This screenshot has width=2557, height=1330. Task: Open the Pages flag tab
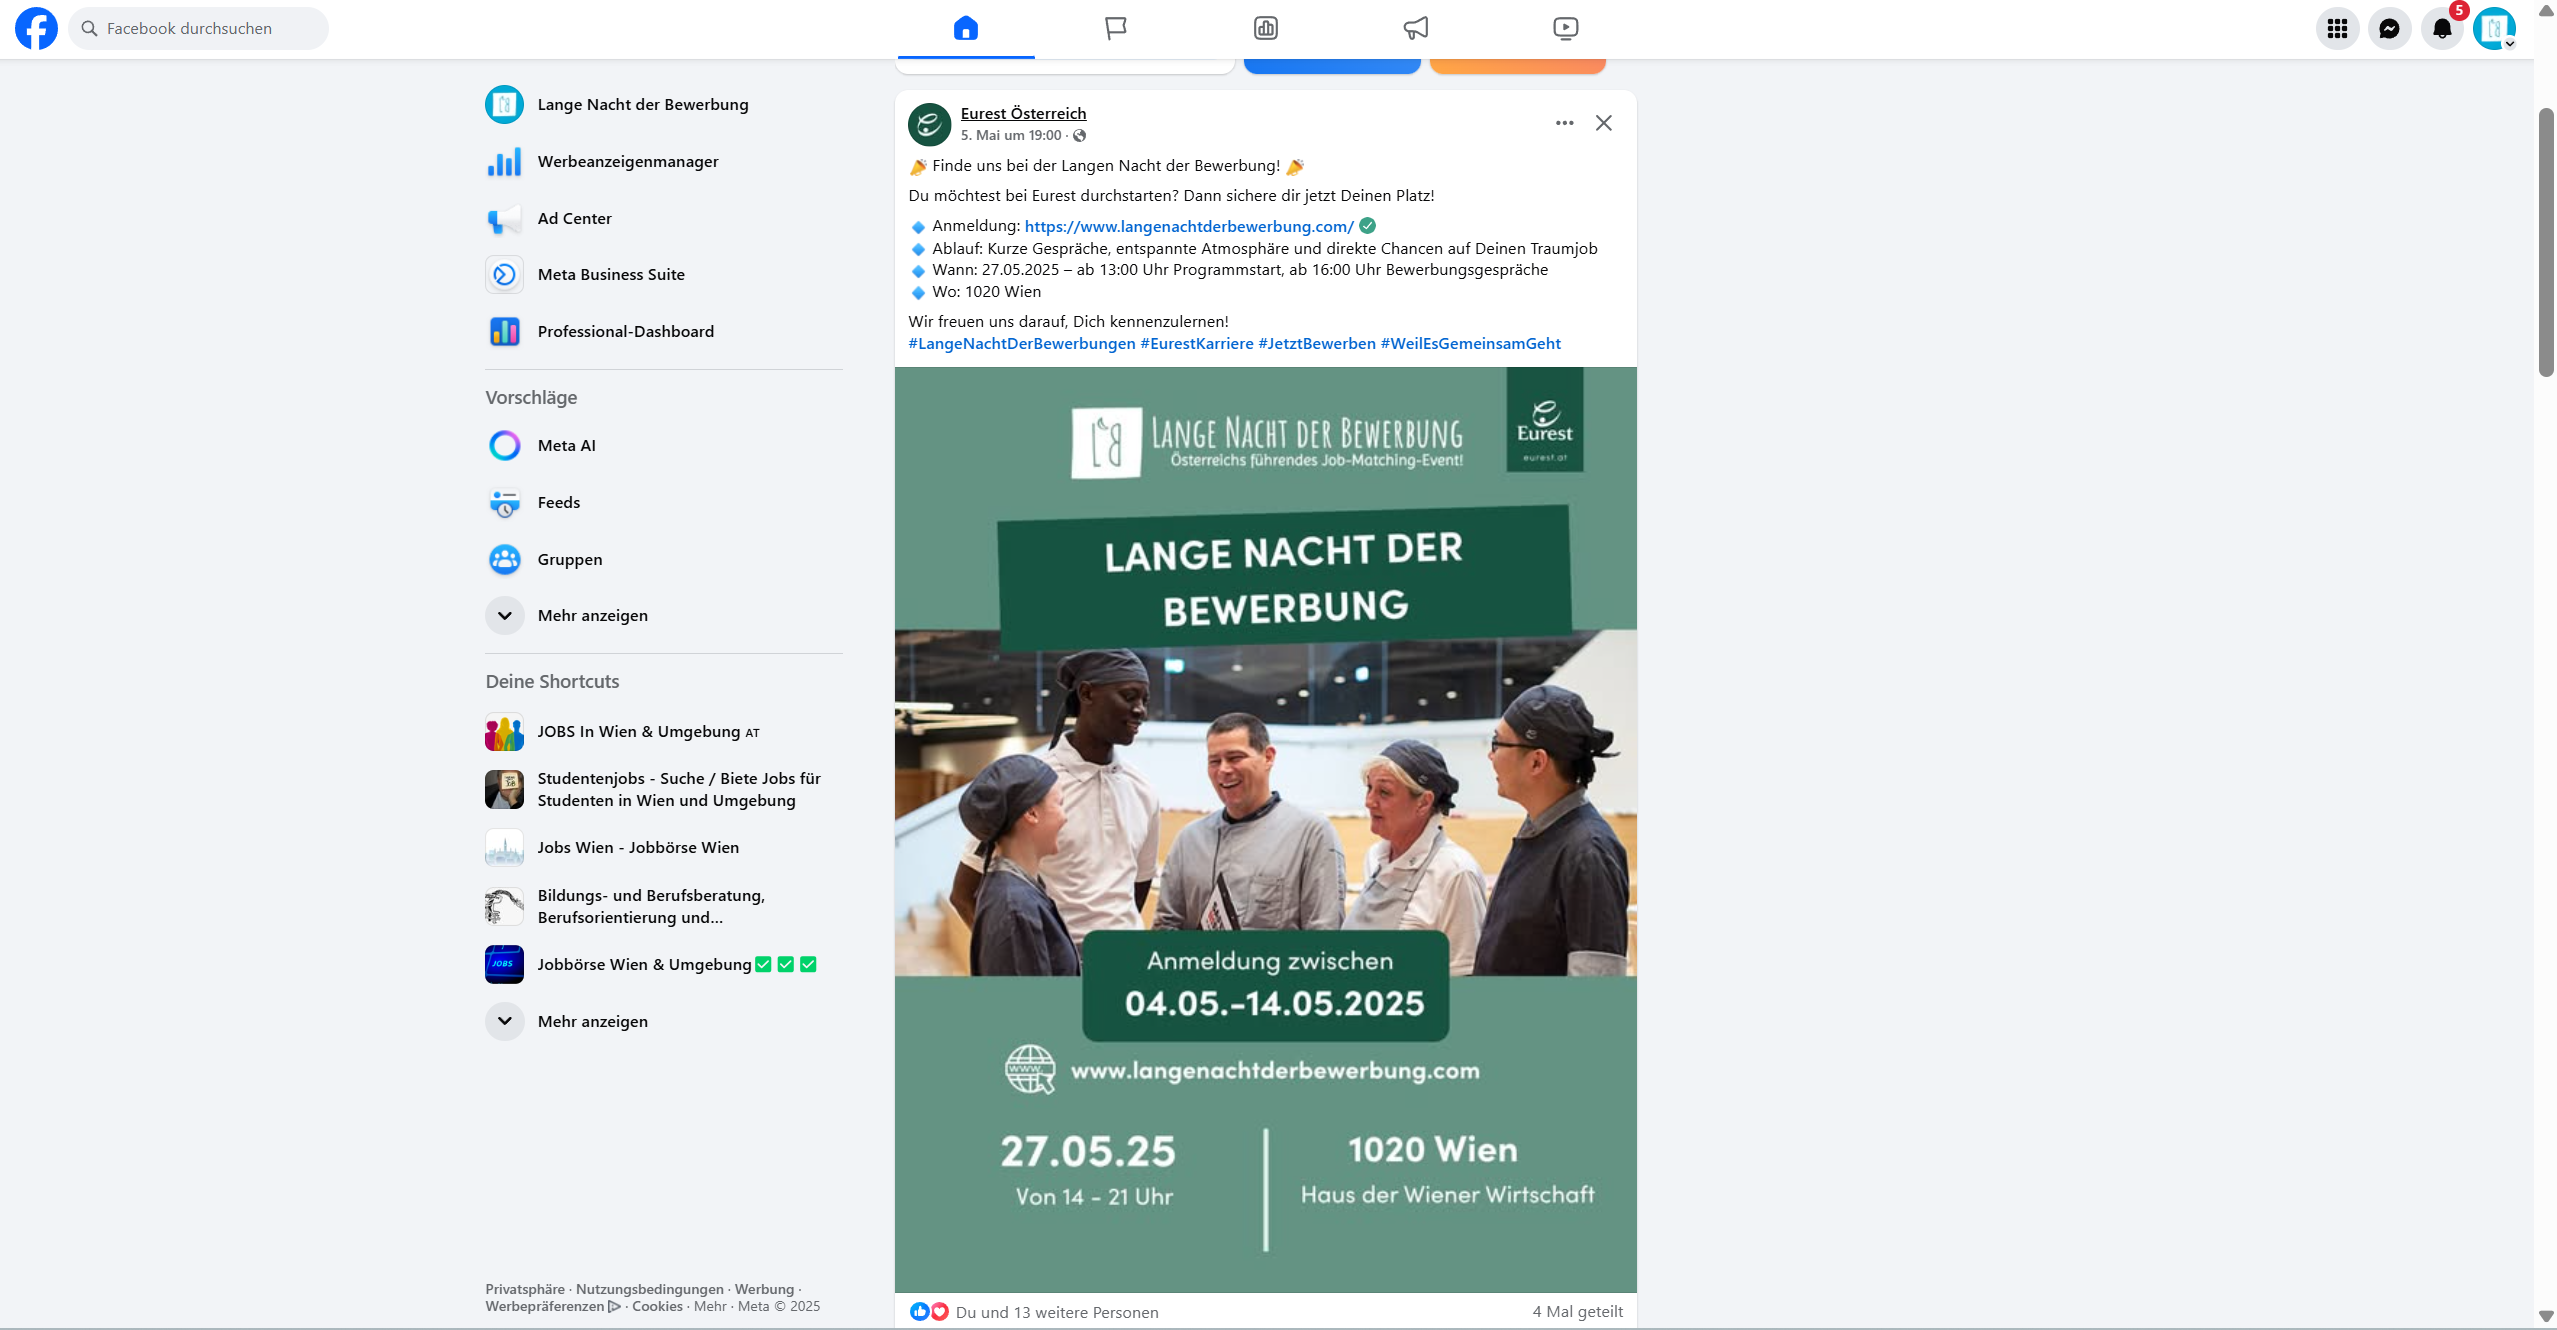1116,28
